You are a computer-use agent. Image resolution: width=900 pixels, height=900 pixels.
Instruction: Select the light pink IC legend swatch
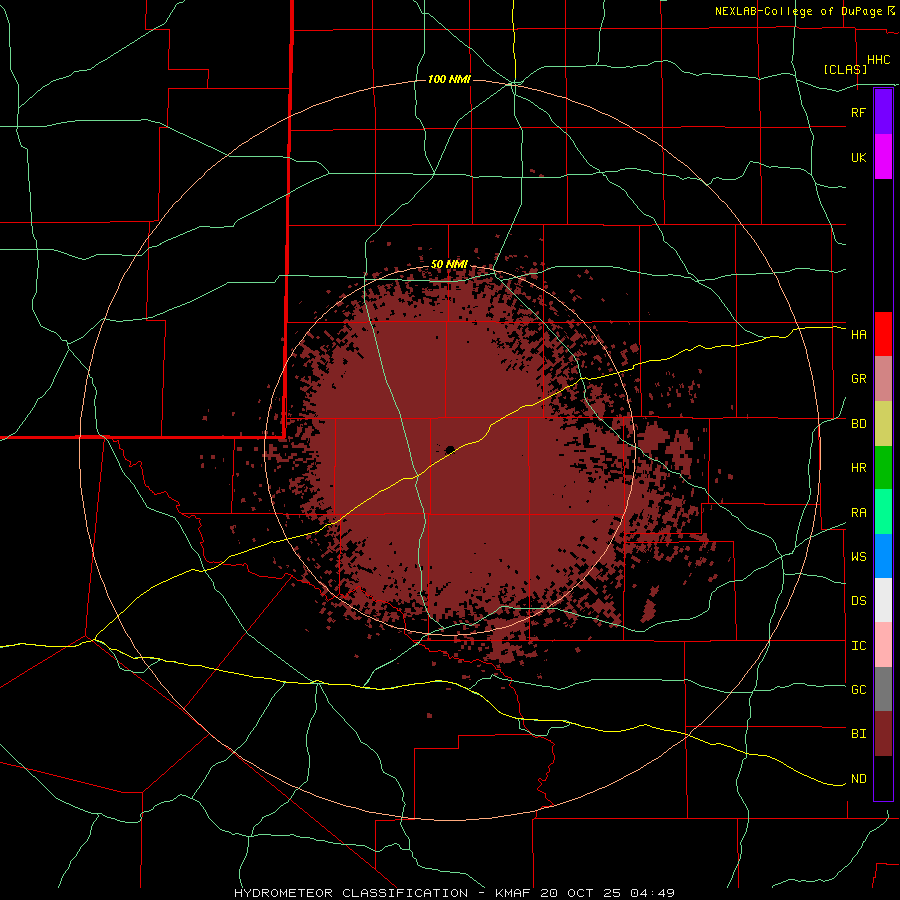[x=883, y=645]
